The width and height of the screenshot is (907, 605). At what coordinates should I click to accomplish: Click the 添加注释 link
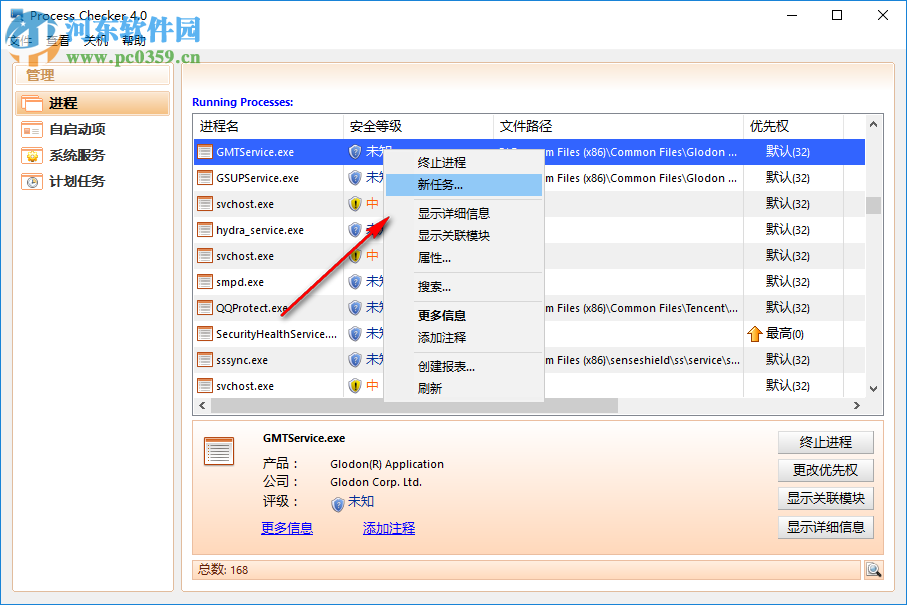point(389,528)
